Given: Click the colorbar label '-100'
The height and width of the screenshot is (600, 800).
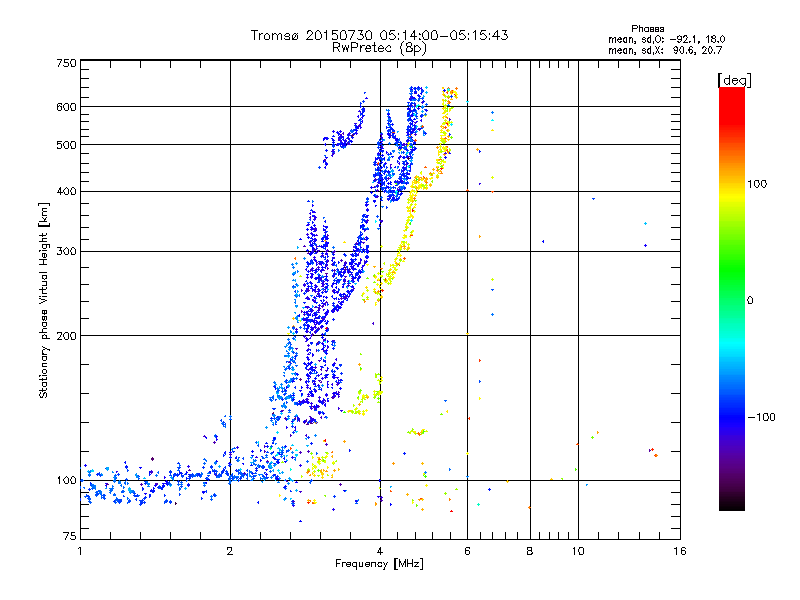Looking at the screenshot, I should pos(761,417).
